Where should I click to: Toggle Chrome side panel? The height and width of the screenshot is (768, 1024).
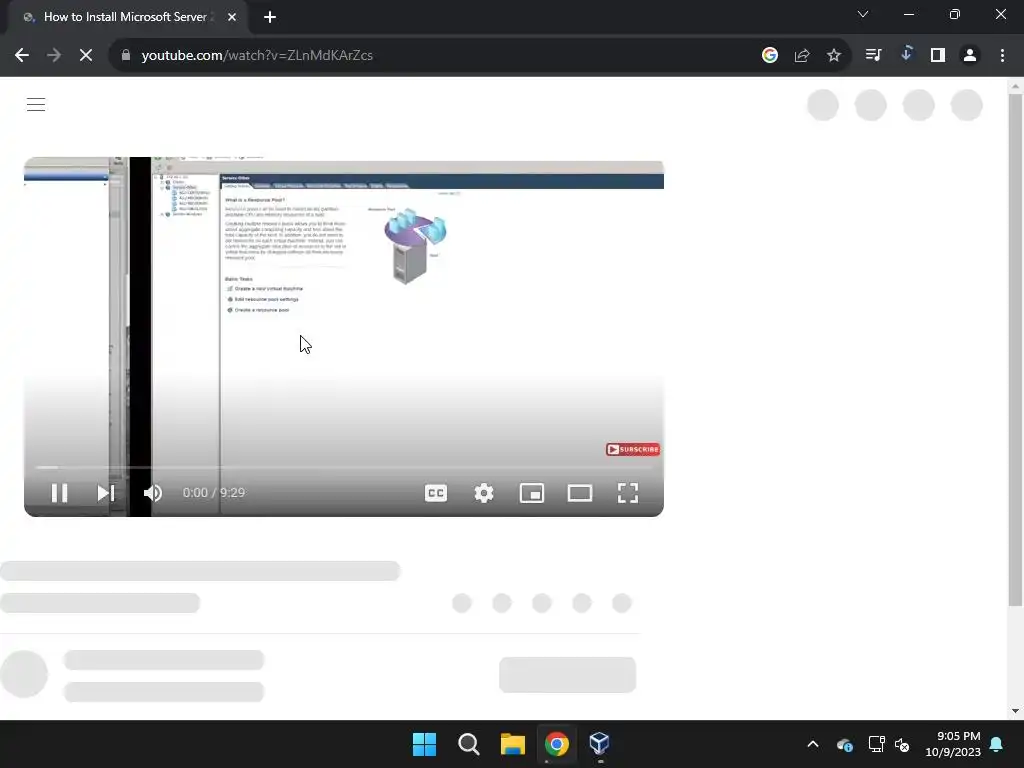938,56
